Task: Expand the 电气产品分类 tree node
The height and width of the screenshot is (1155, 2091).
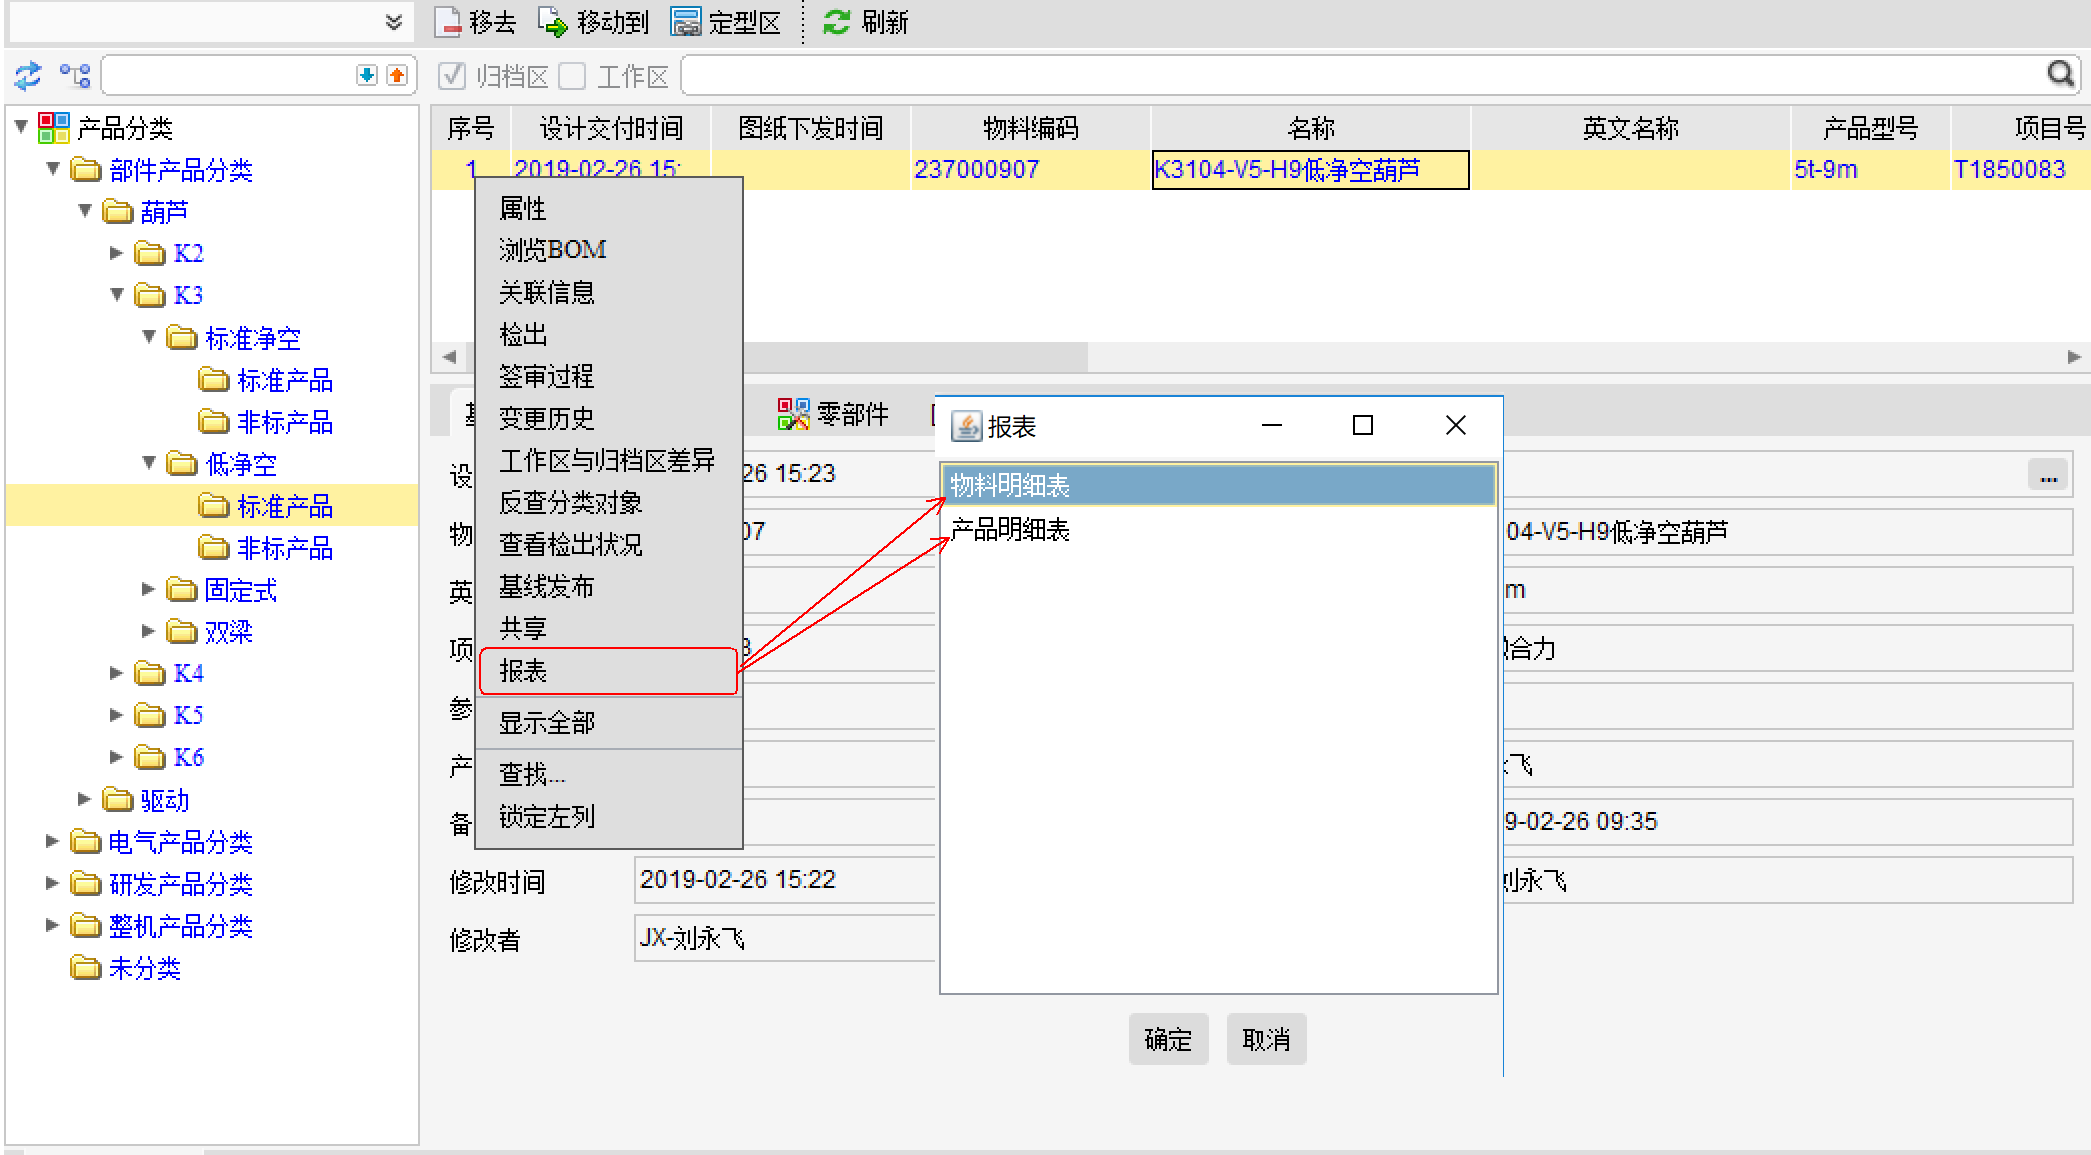Action: pos(53,842)
